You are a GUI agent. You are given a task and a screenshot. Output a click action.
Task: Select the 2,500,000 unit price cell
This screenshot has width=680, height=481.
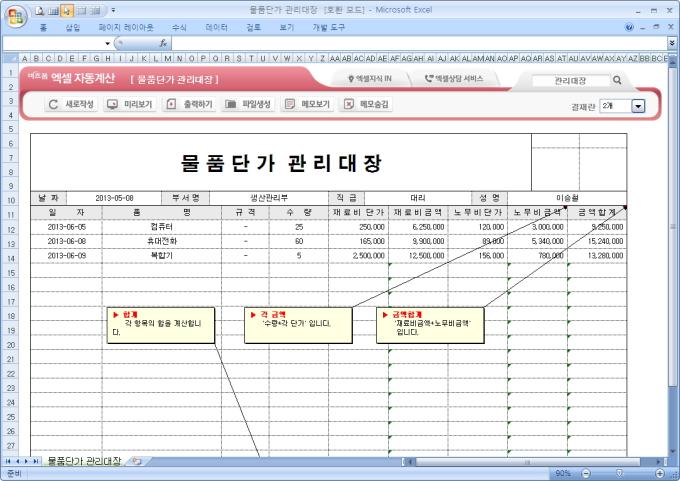tap(359, 255)
